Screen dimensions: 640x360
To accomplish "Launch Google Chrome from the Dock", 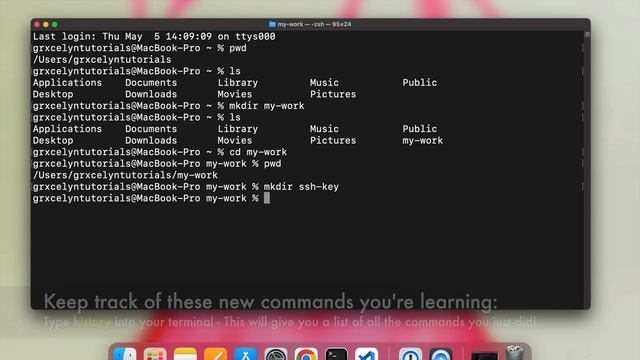I will click(x=306, y=354).
